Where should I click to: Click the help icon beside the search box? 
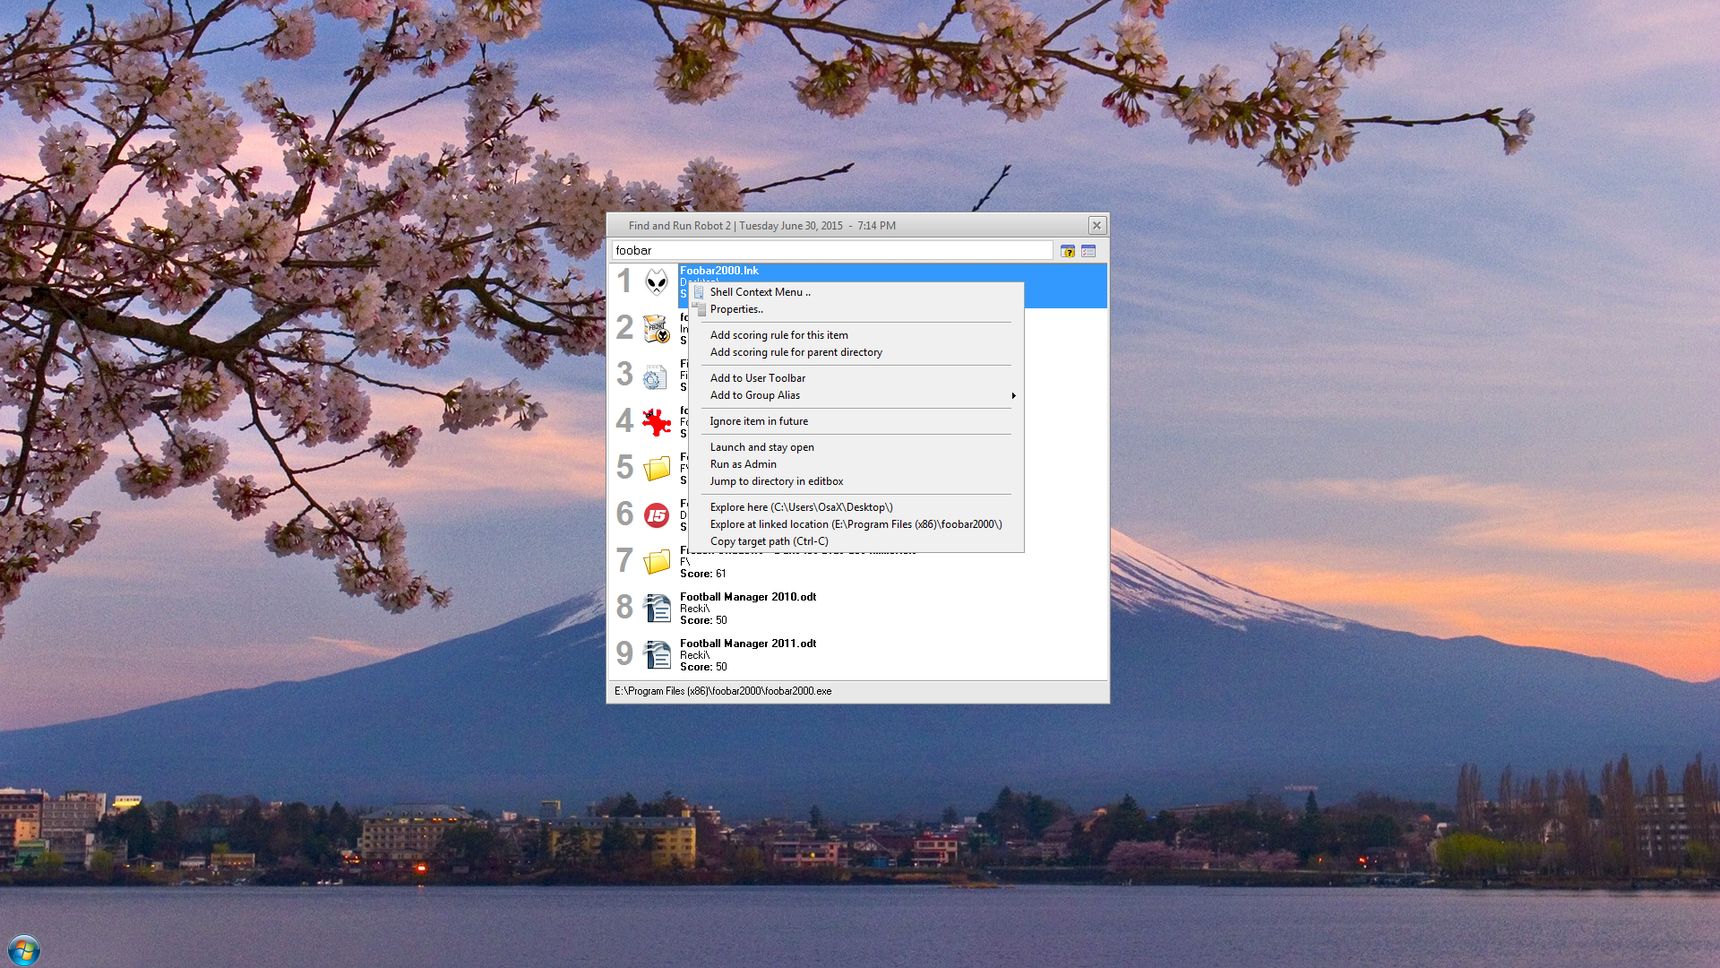pyautogui.click(x=1068, y=251)
